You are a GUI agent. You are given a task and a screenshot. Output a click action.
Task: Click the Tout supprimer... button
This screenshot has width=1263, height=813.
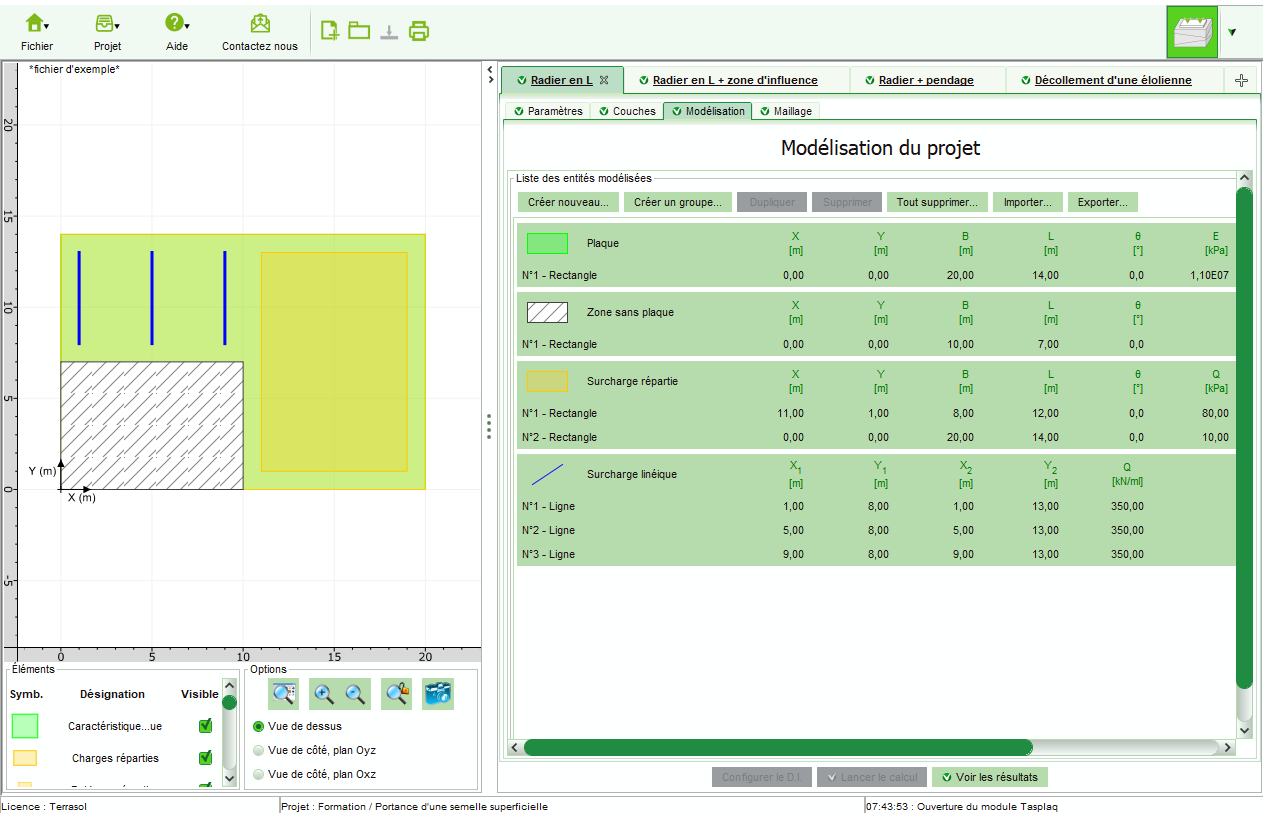point(937,202)
